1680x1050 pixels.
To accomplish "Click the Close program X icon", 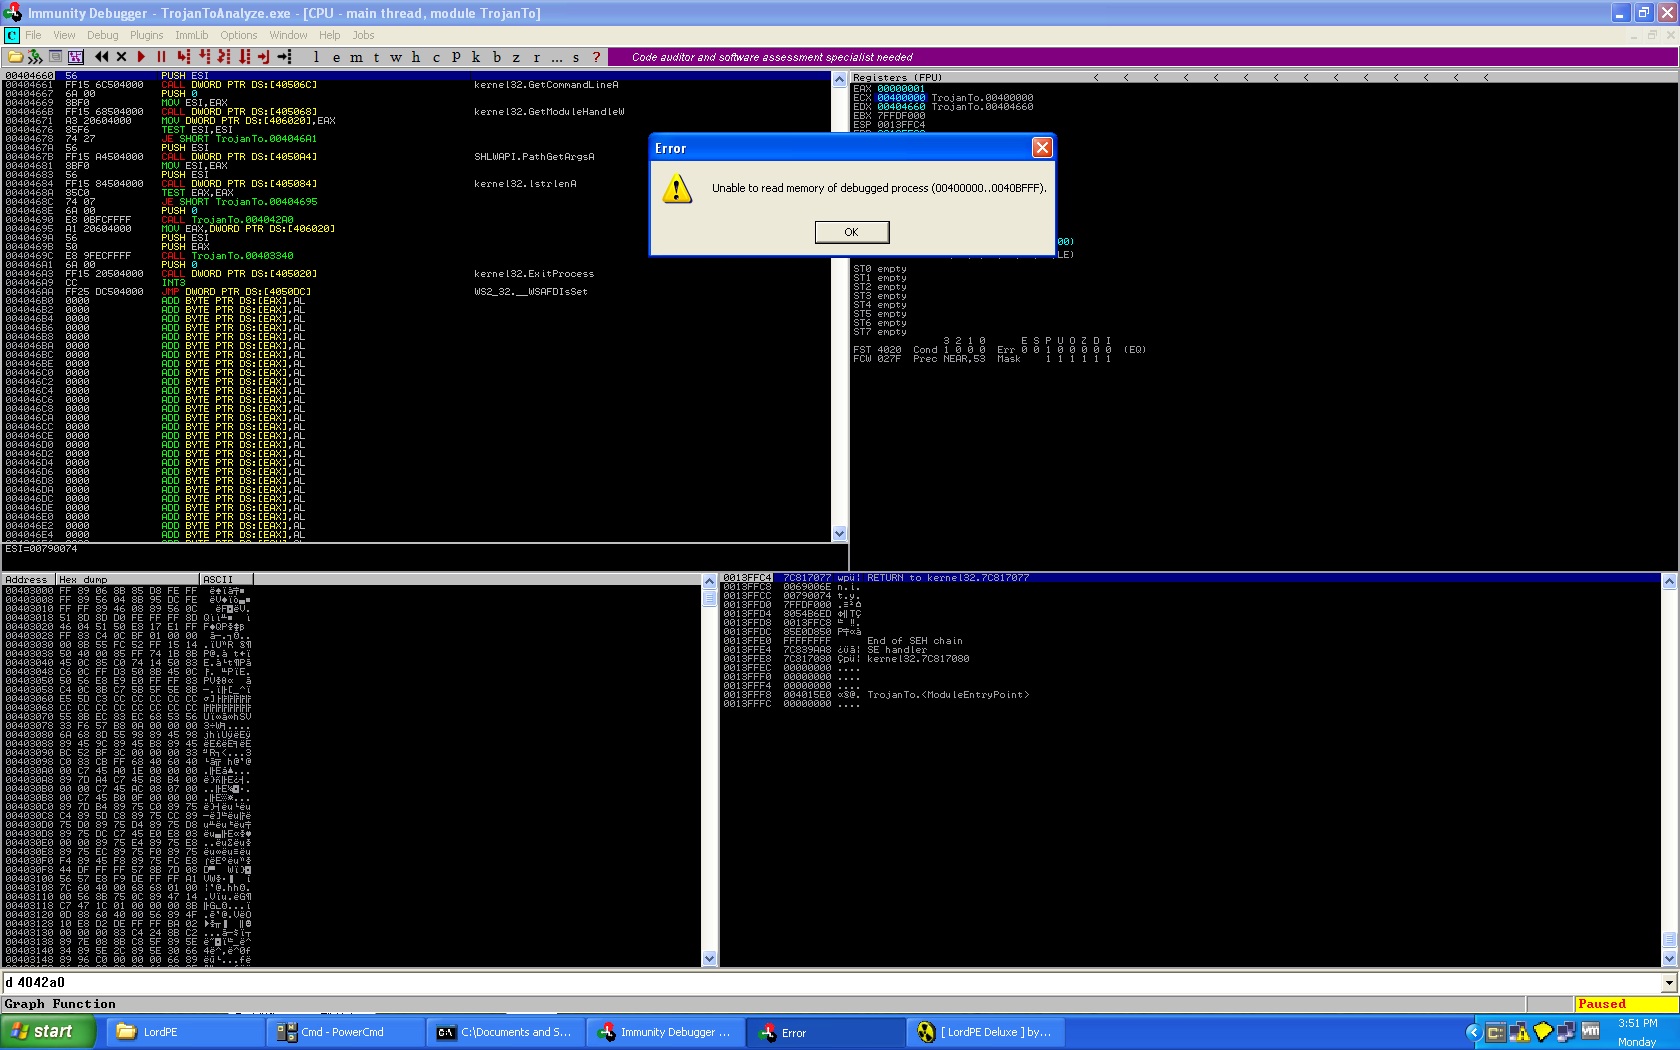I will click(x=121, y=57).
